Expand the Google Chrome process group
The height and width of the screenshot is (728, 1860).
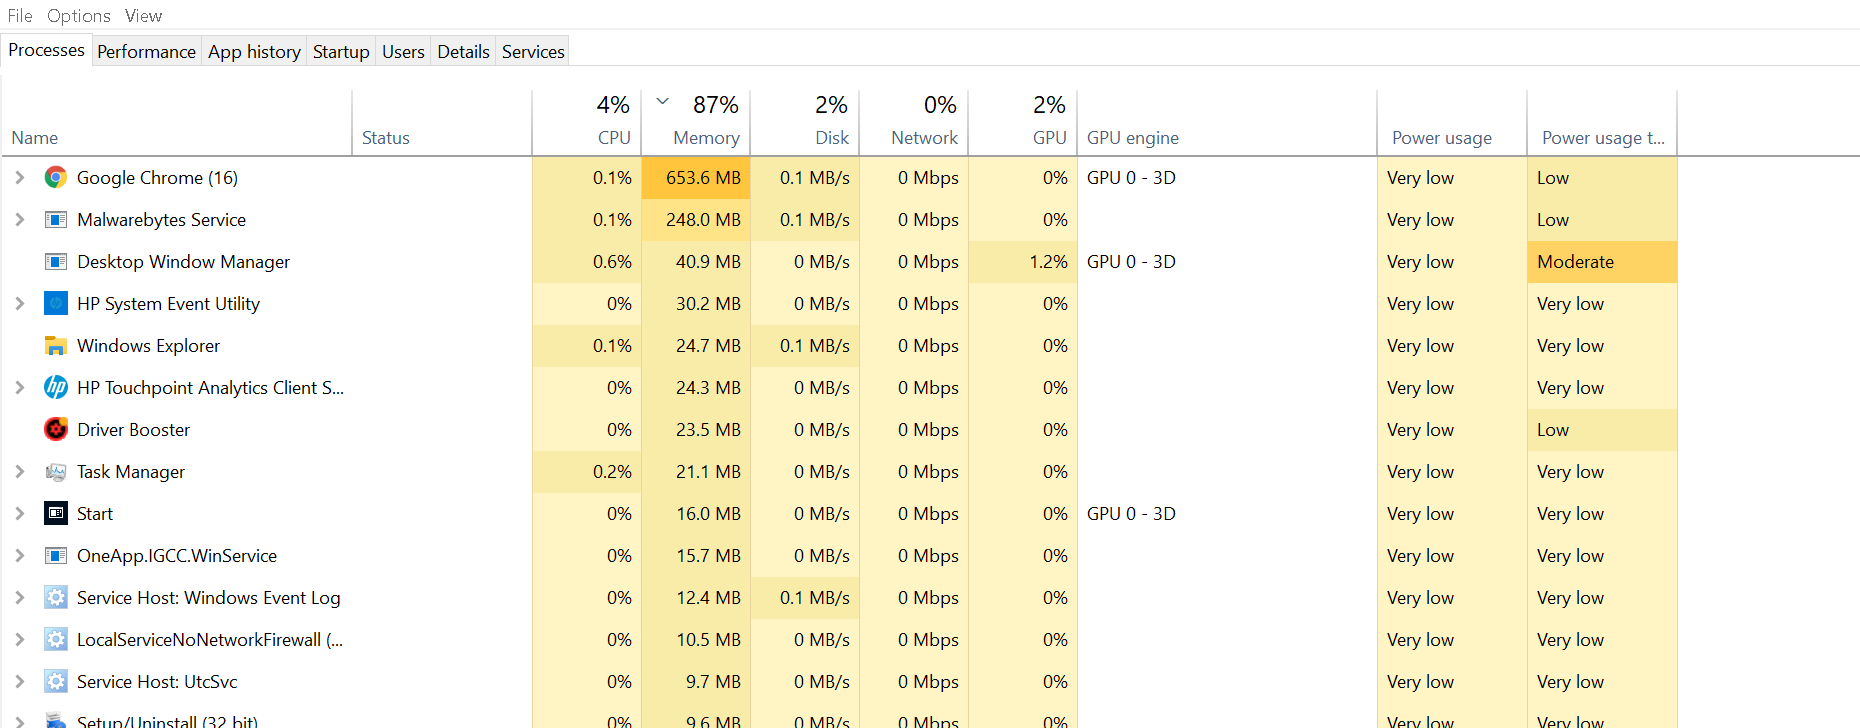(x=19, y=178)
